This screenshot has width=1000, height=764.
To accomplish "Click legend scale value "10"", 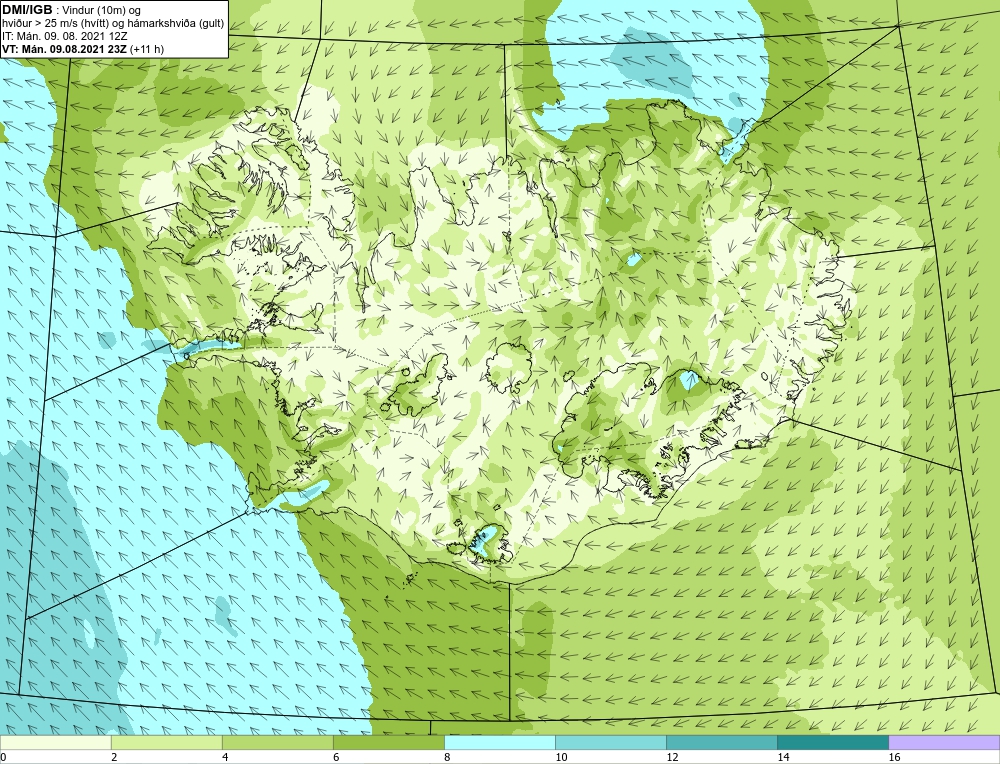I will [x=561, y=757].
